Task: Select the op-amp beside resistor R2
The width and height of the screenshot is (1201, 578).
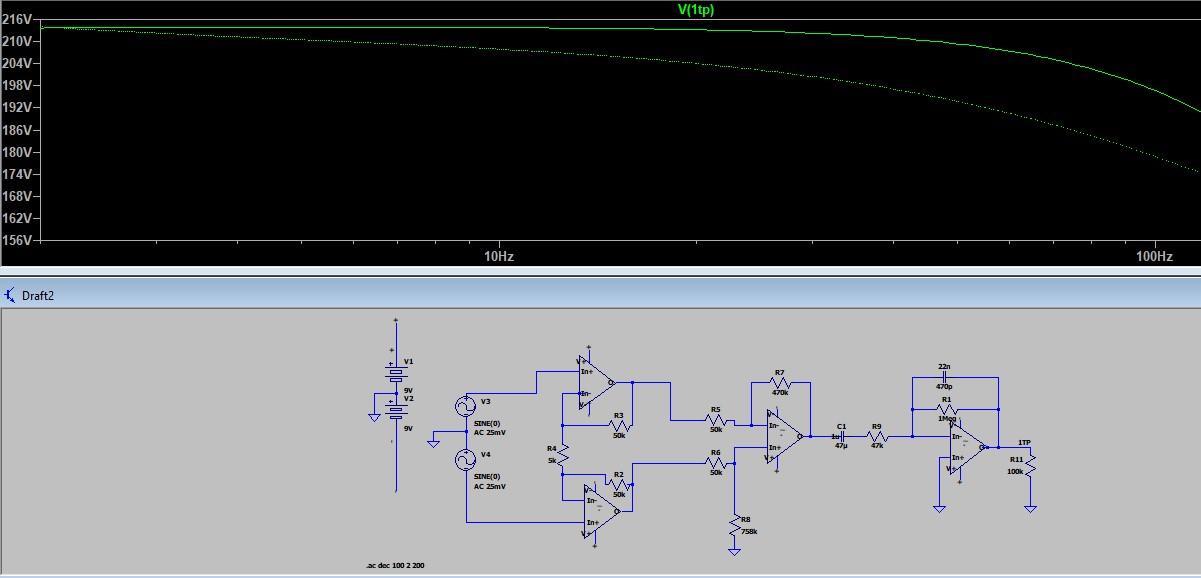Action: click(x=603, y=511)
